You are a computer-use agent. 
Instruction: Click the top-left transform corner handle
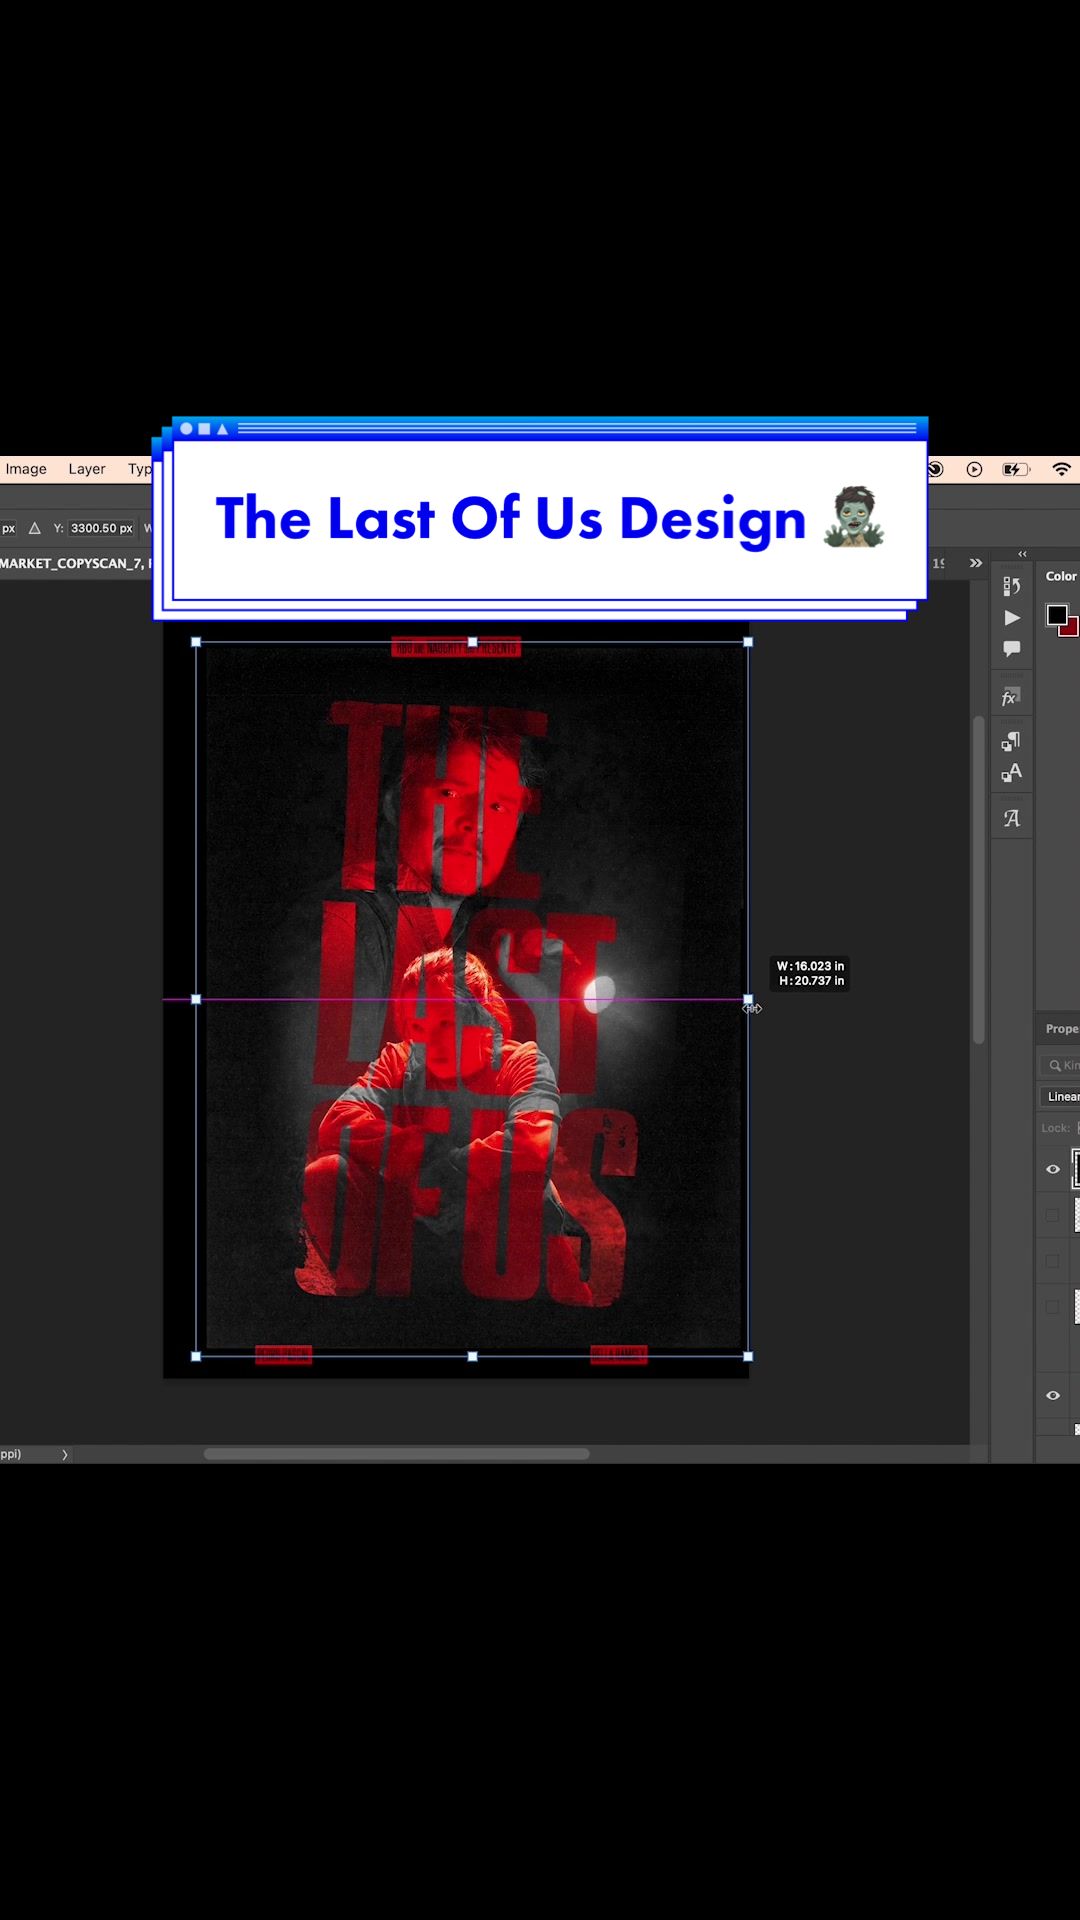[196, 642]
